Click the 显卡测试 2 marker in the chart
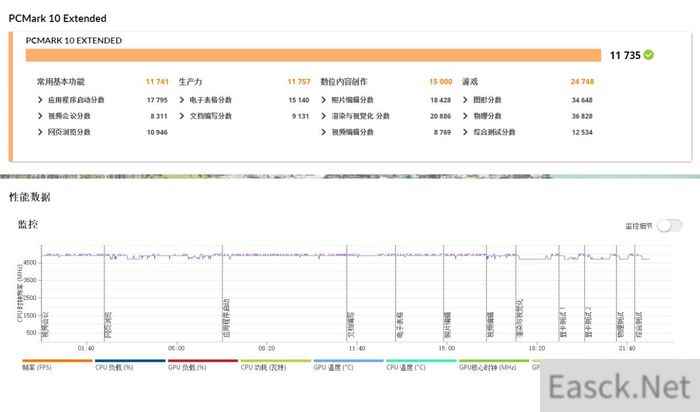 (x=588, y=322)
